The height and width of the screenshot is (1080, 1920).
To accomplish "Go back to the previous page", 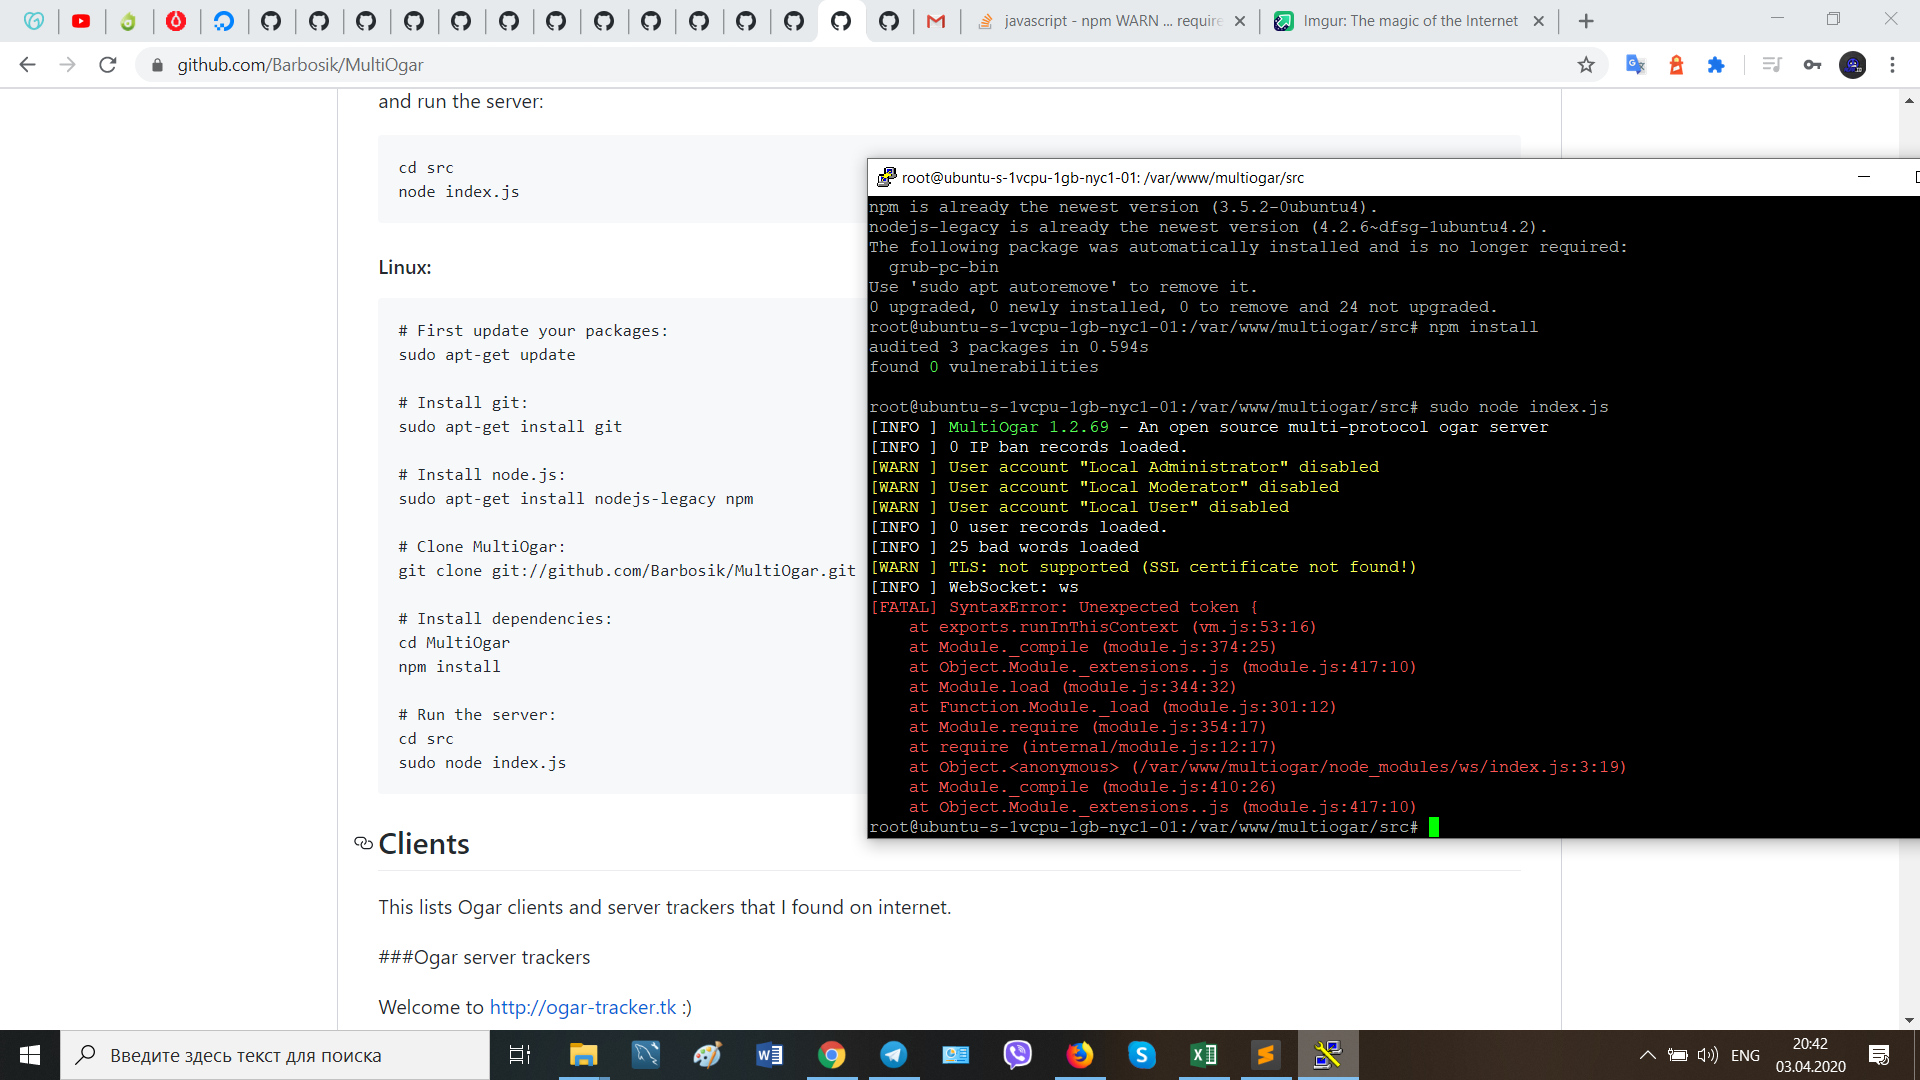I will [x=27, y=65].
